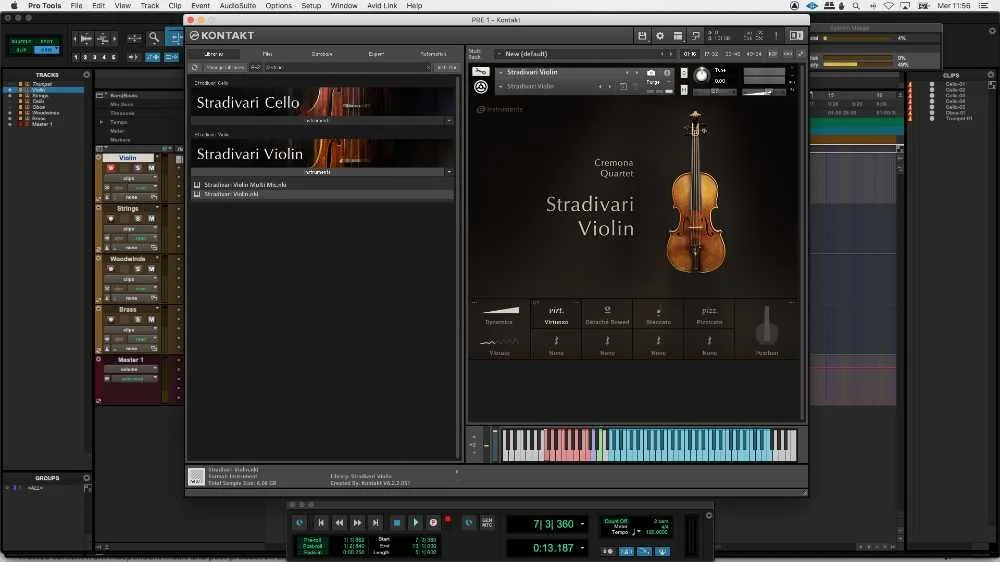Viewport: 1000px width, 562px height.
Task: Click rack page 17-32 button
Action: coord(711,54)
